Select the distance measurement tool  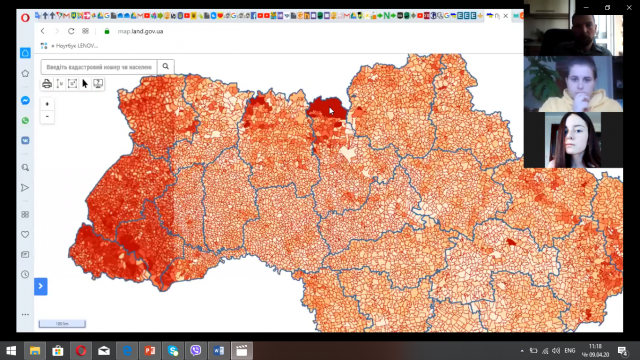[60, 84]
